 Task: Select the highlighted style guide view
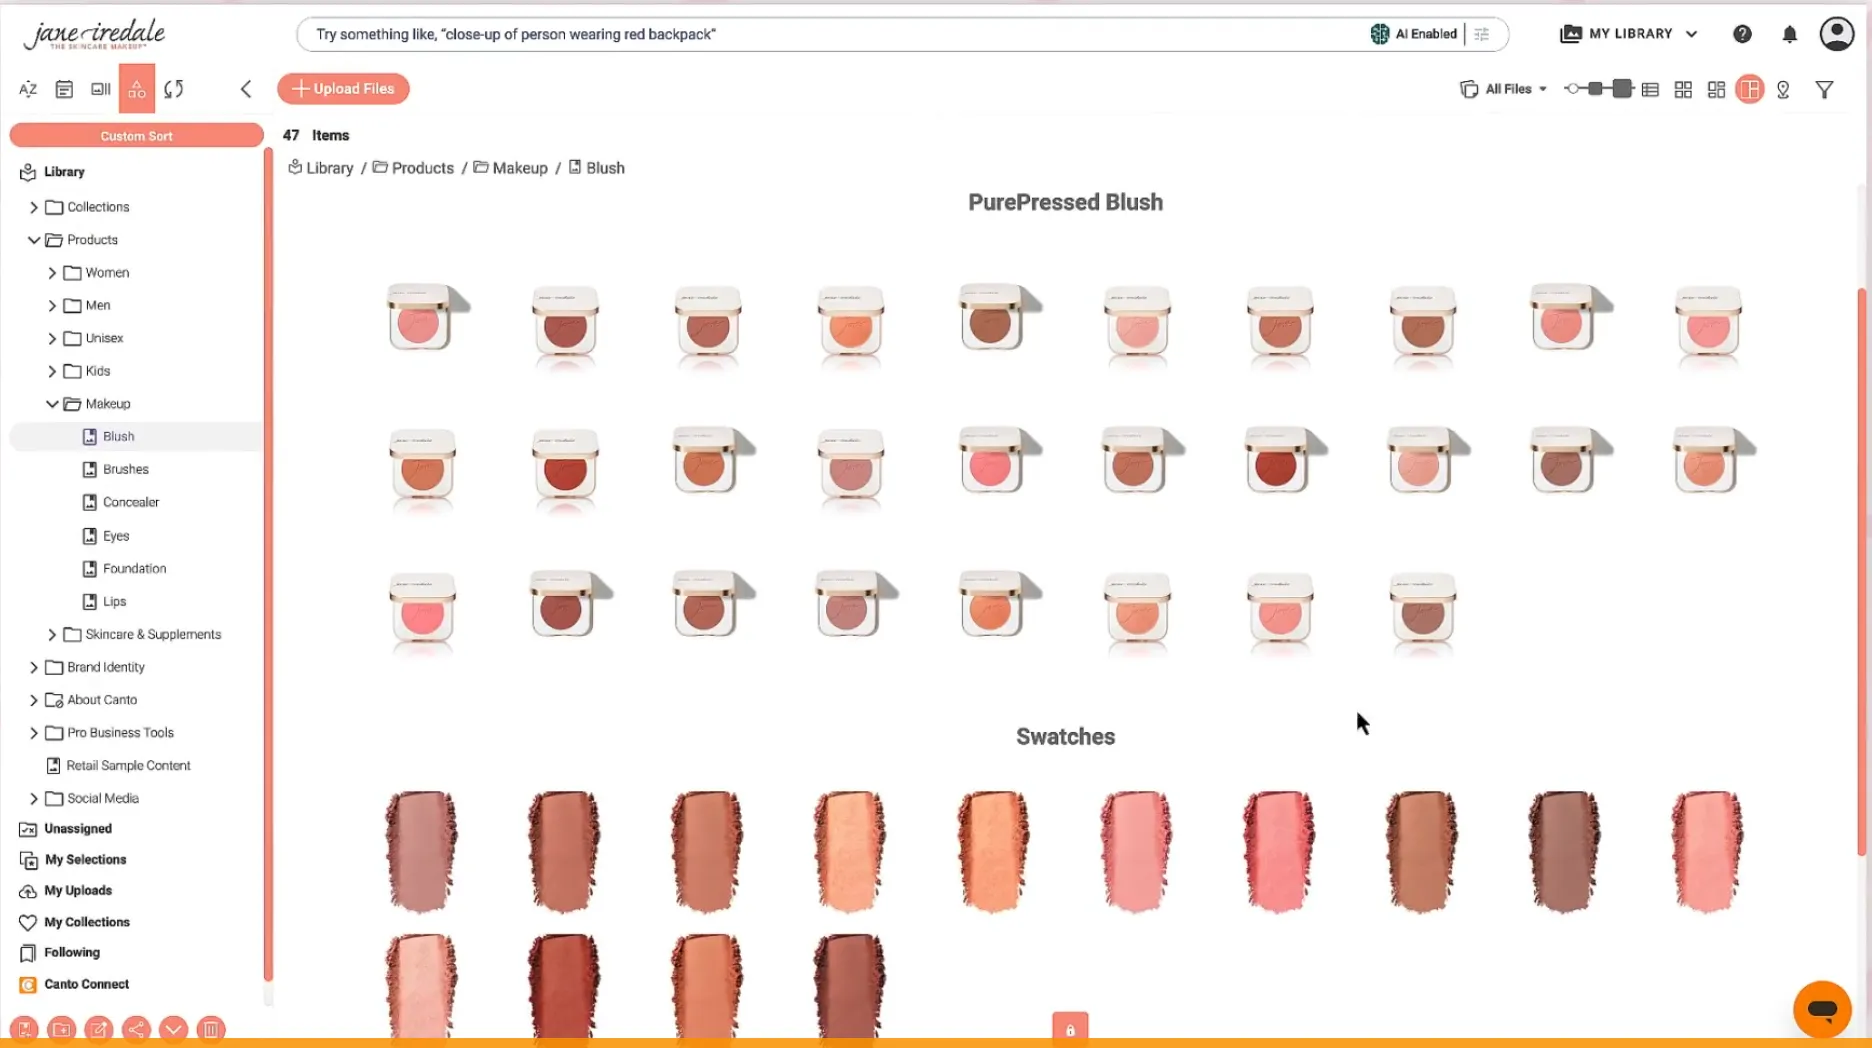(x=1750, y=90)
